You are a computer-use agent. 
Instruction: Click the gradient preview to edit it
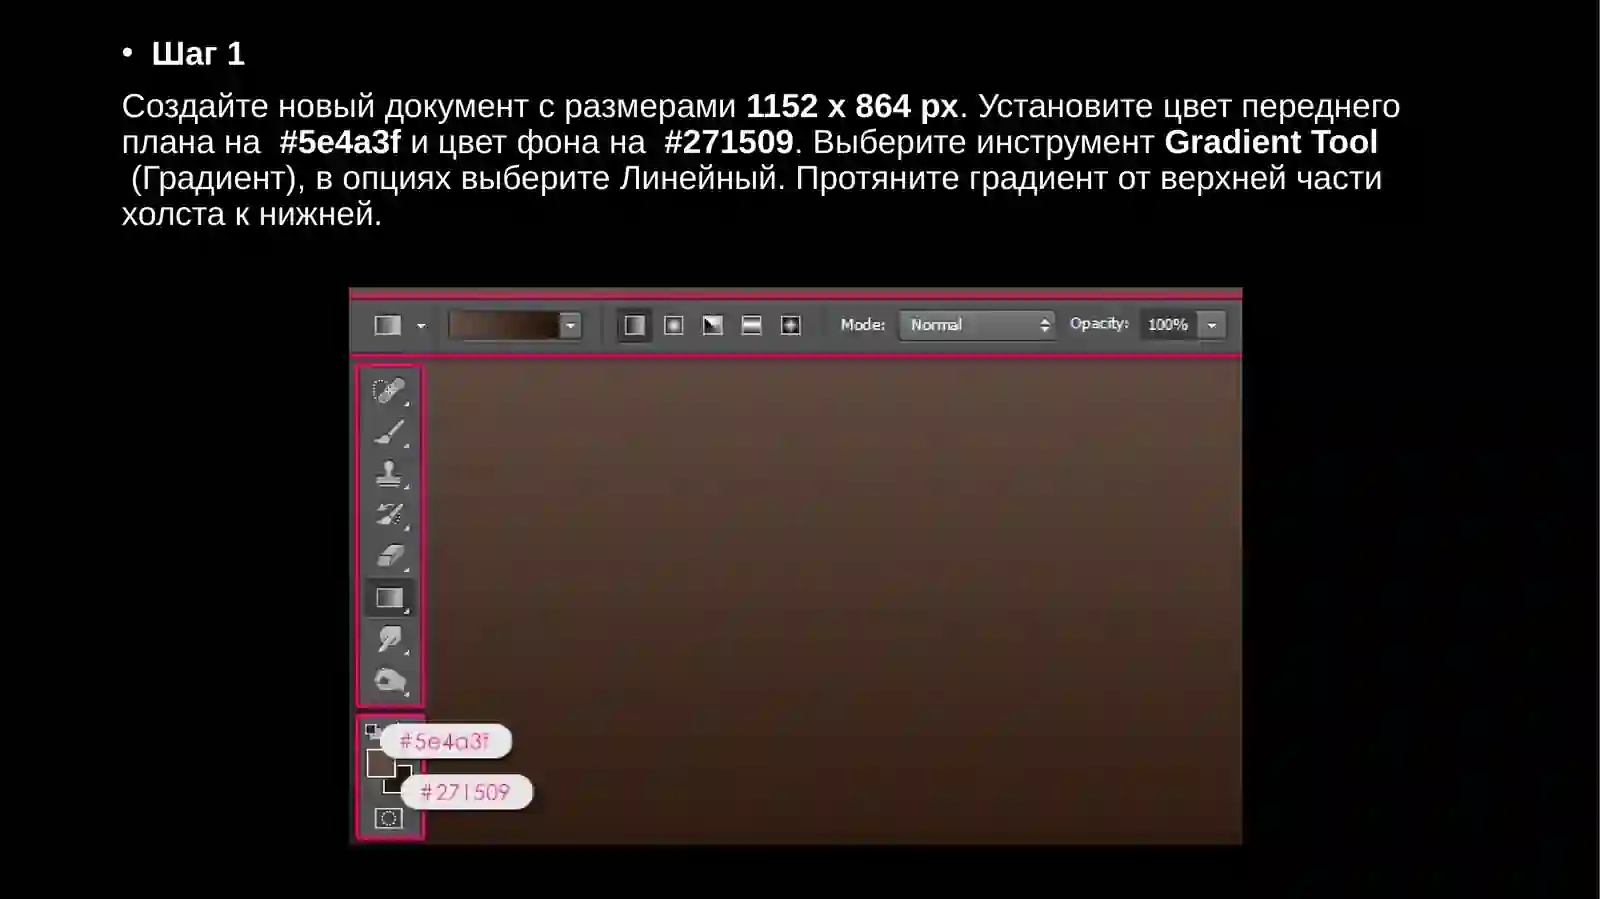[x=504, y=325]
